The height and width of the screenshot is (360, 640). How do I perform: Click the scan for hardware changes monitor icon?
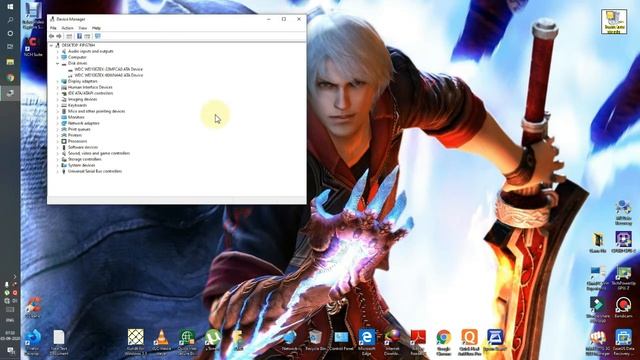[x=98, y=36]
